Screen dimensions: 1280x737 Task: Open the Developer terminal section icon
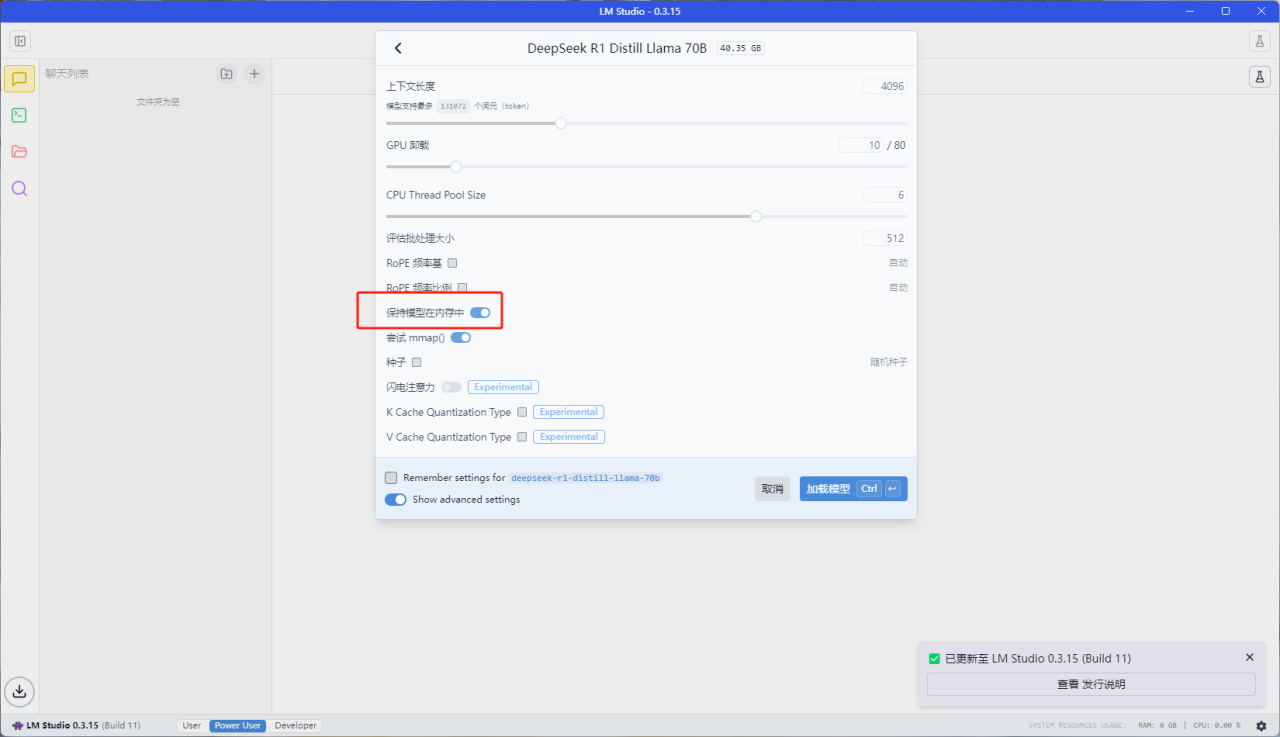click(x=19, y=115)
